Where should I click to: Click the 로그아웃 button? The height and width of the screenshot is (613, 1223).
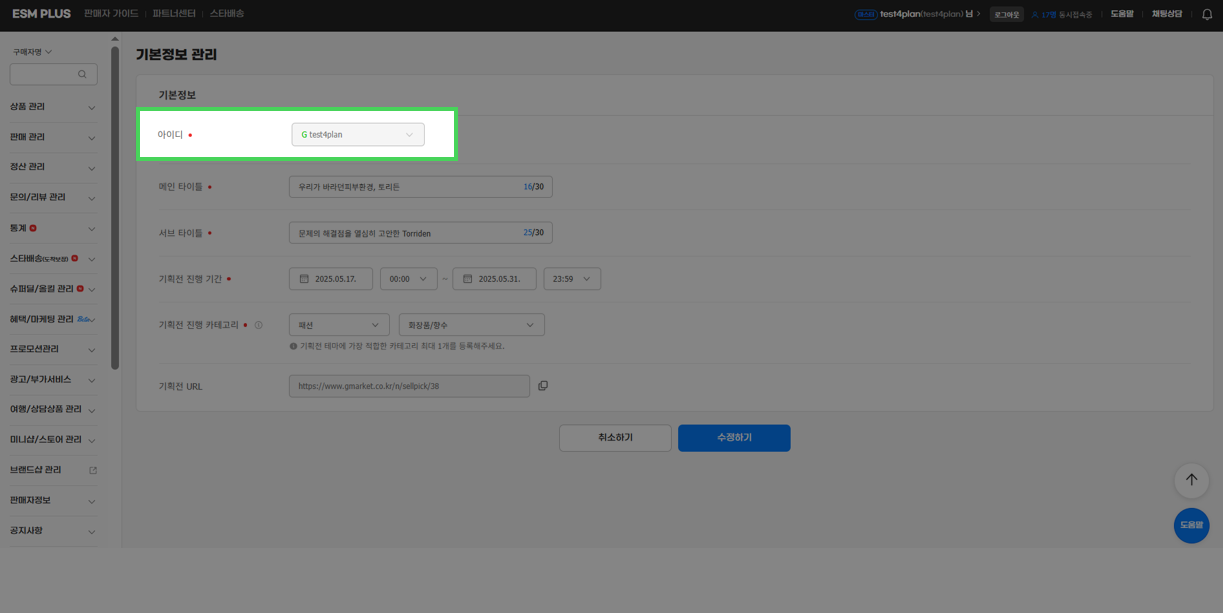(x=1007, y=15)
